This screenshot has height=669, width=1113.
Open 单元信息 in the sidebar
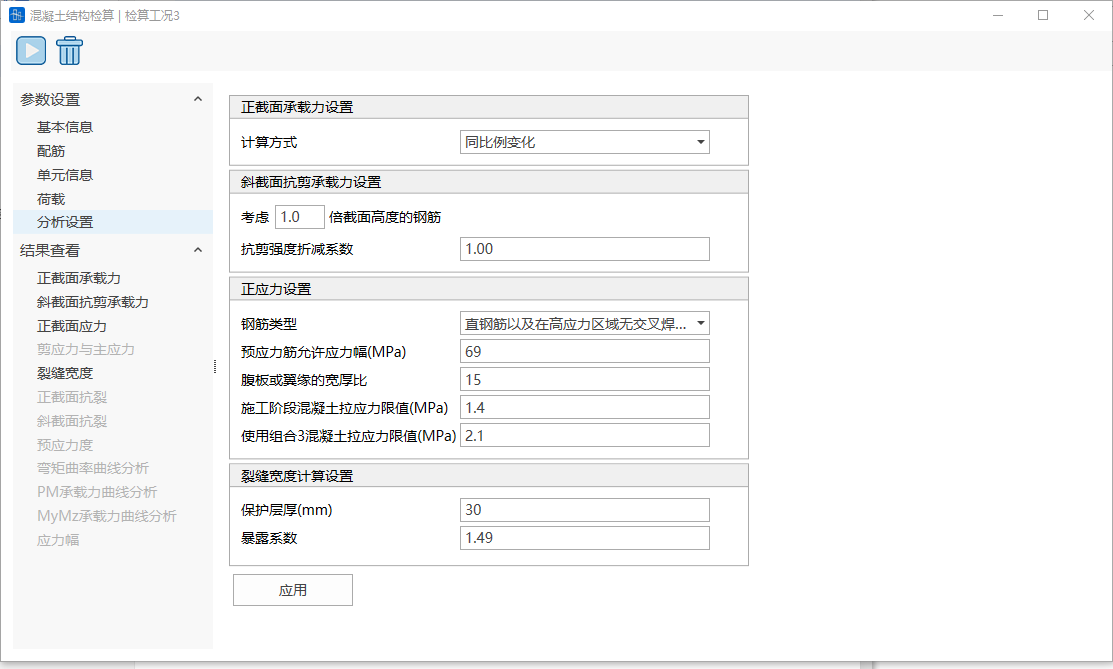coord(65,175)
